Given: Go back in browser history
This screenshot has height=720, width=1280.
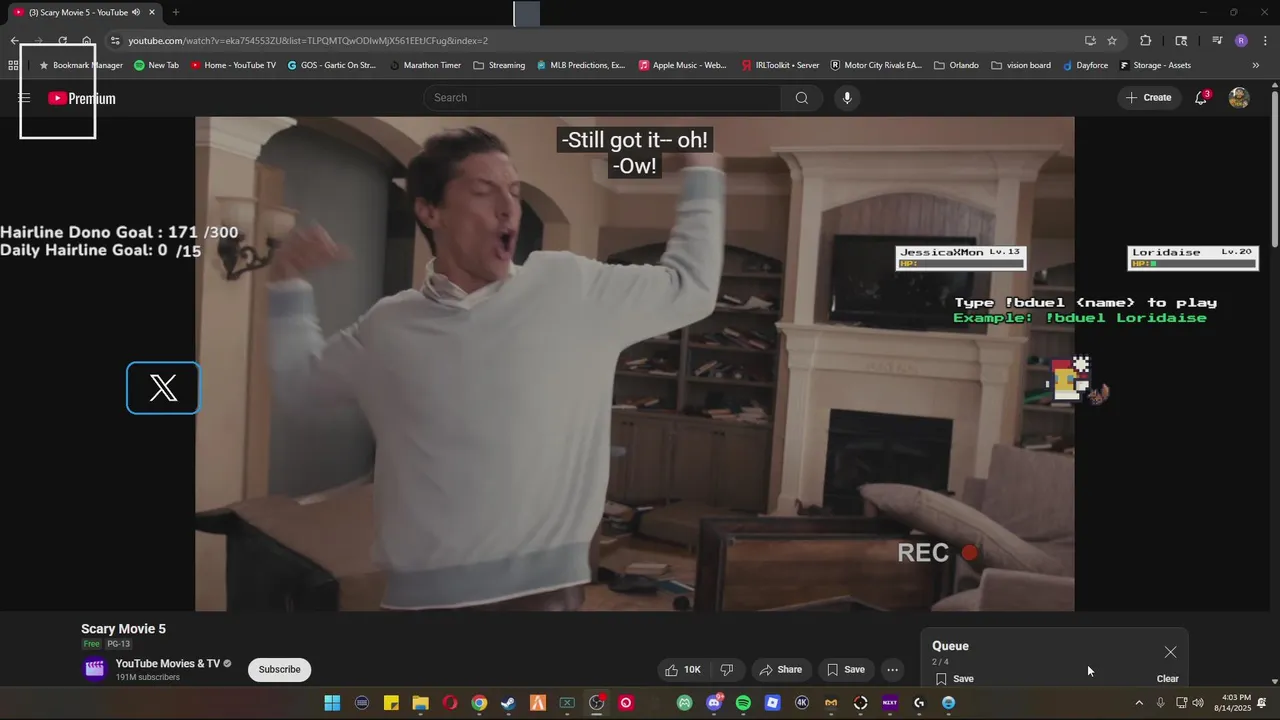Looking at the screenshot, I should [14, 41].
